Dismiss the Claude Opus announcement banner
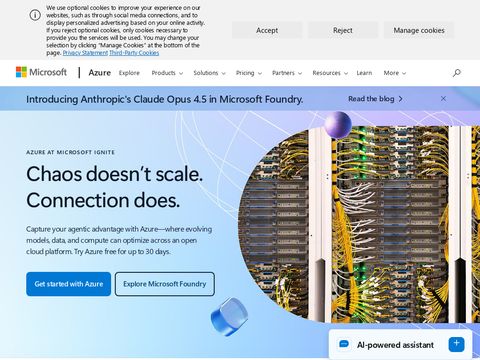The image size is (480, 360). click(443, 99)
